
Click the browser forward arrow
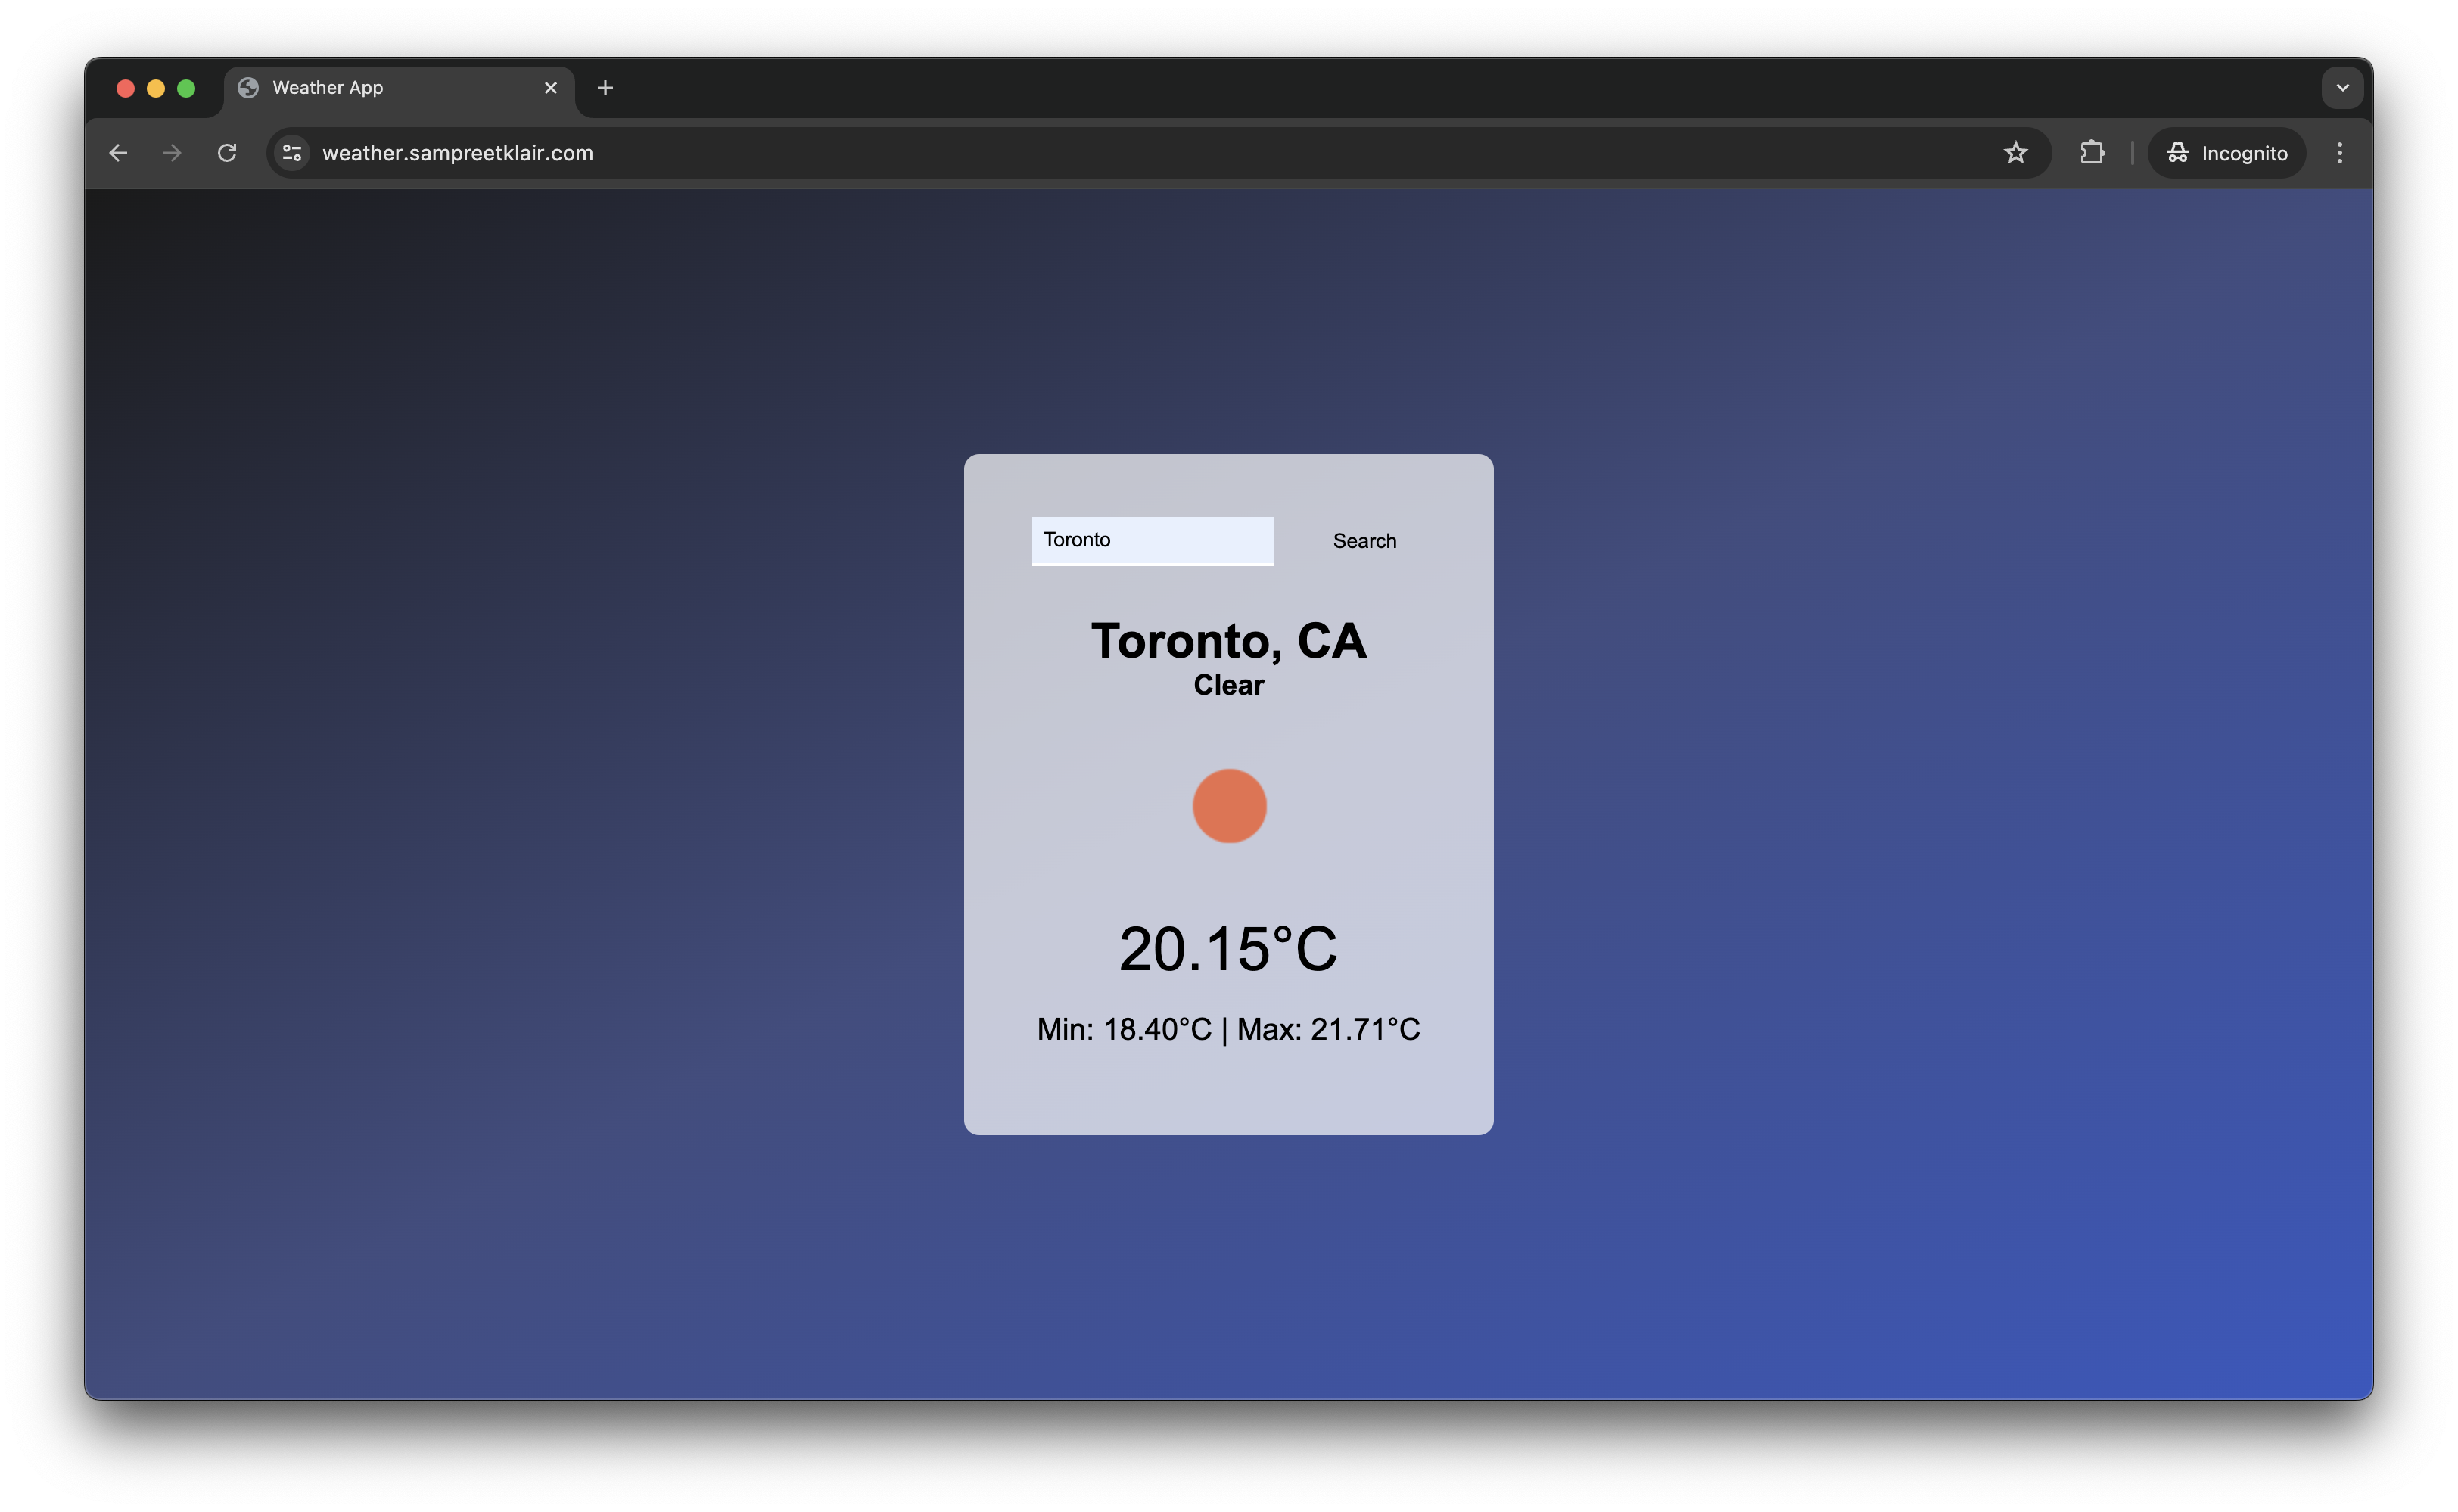[172, 153]
